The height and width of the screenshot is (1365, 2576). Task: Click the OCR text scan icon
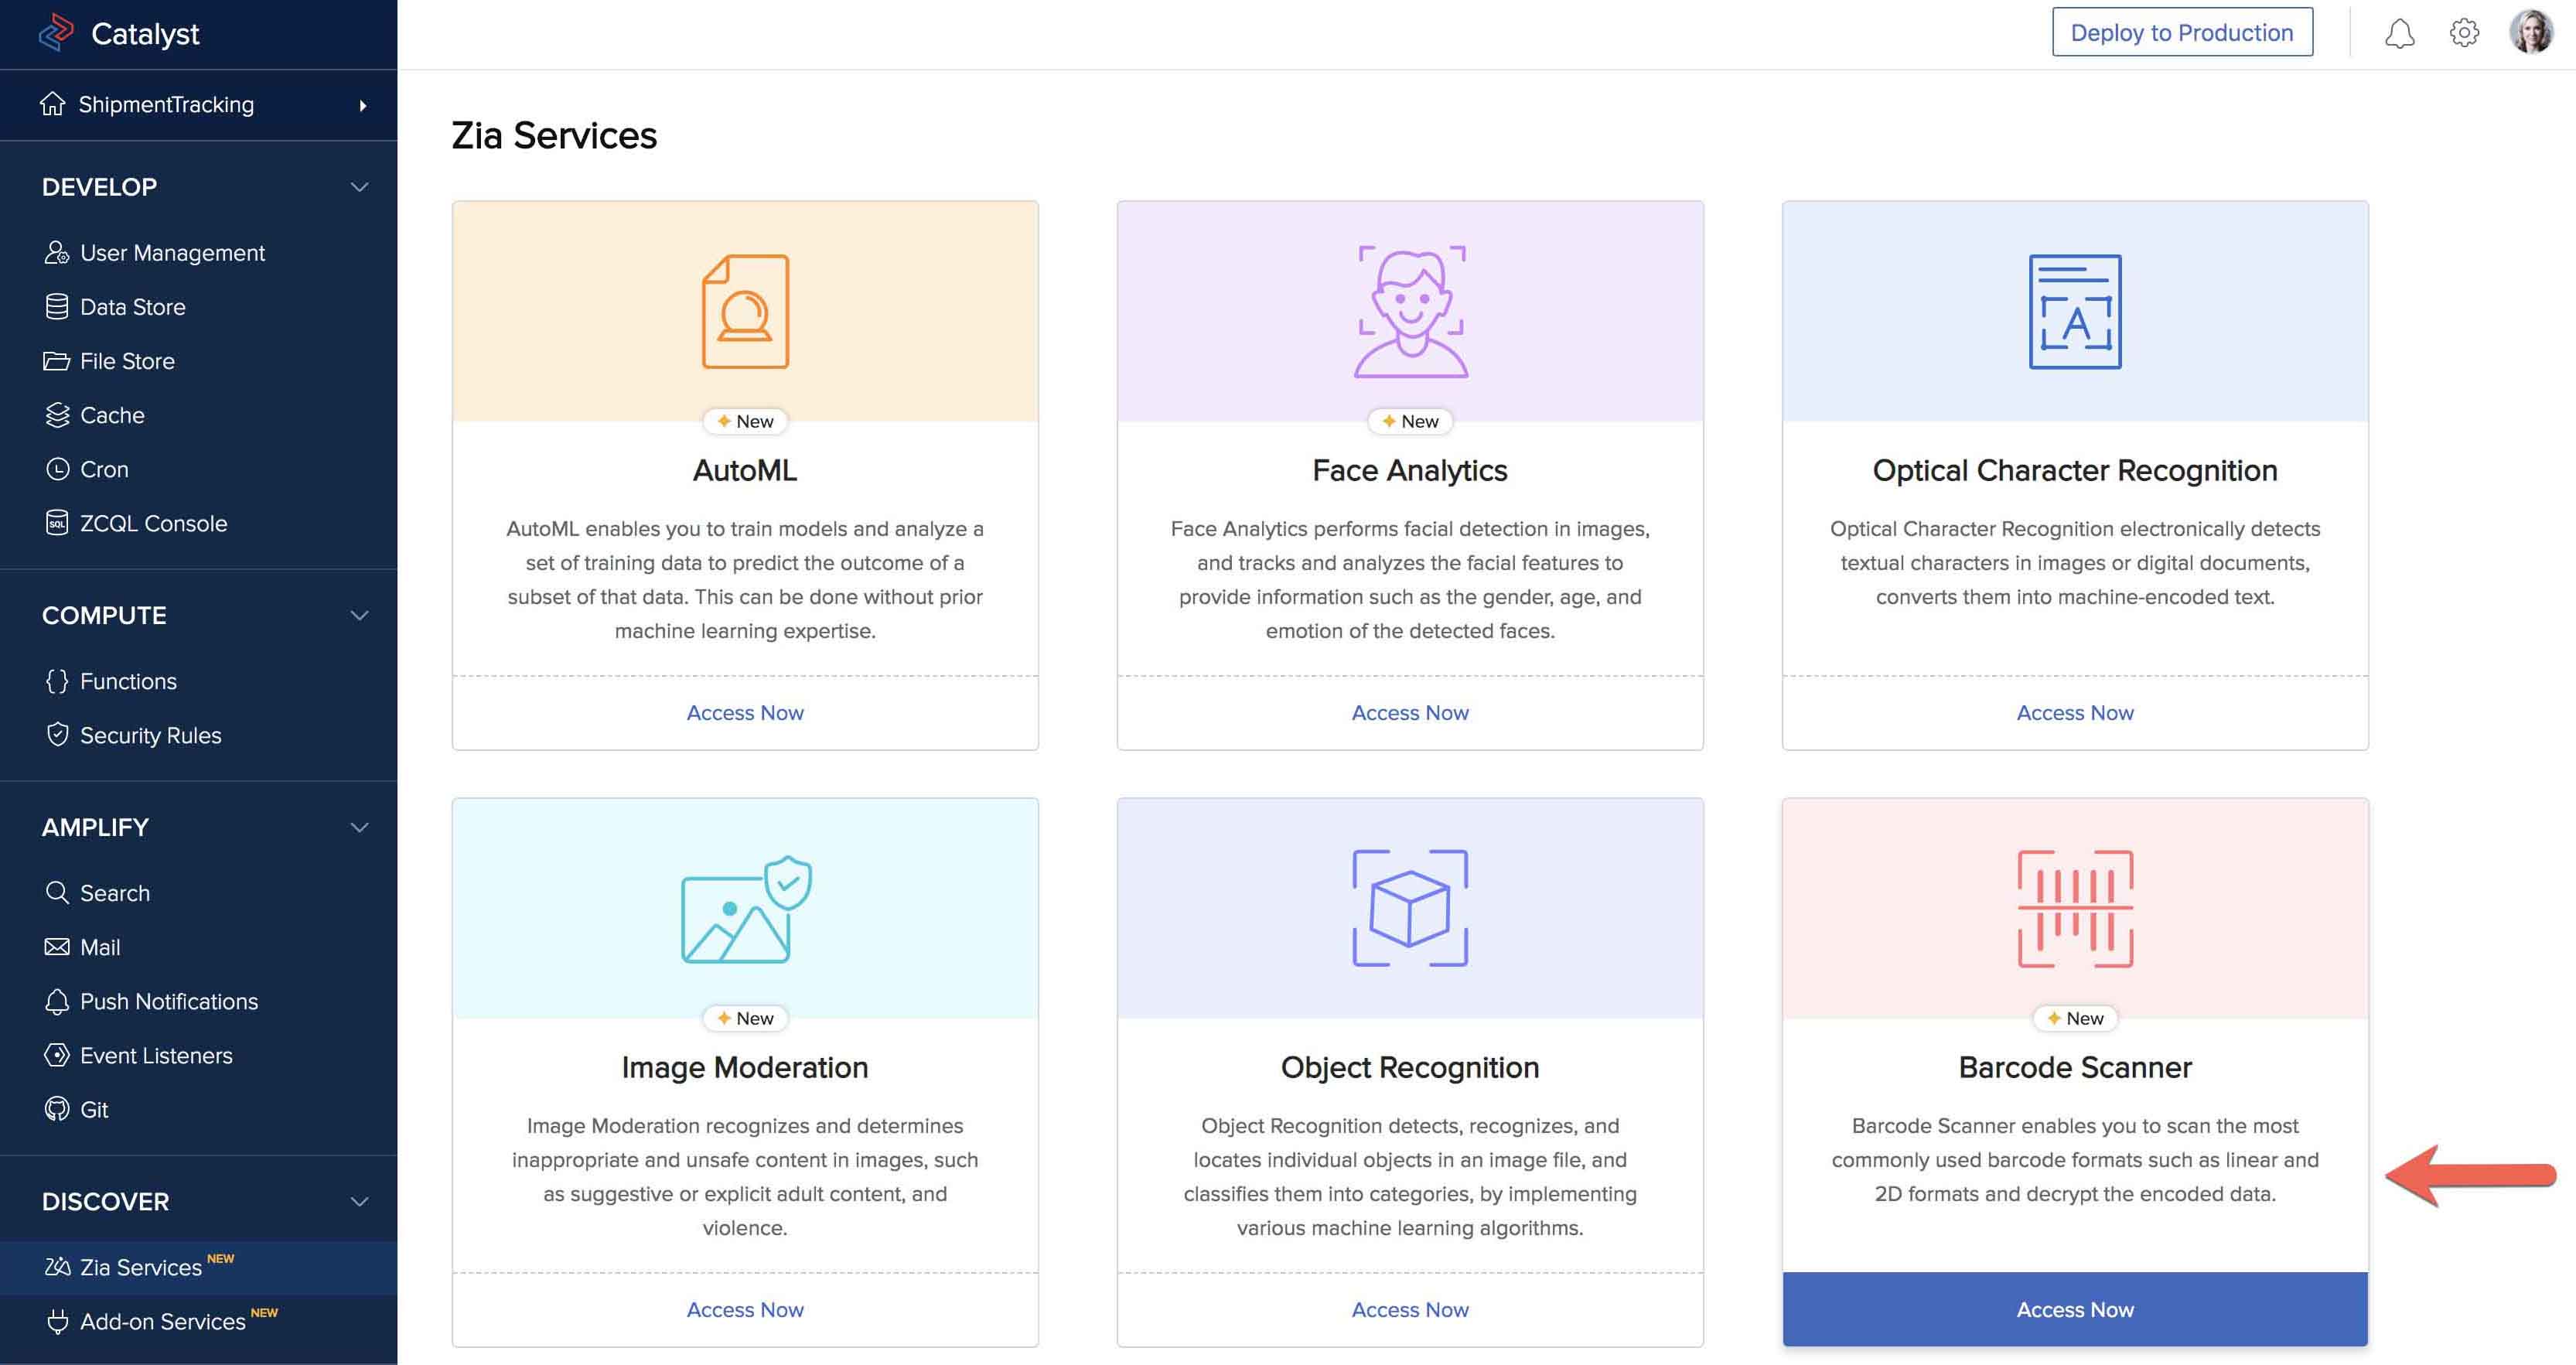2075,311
